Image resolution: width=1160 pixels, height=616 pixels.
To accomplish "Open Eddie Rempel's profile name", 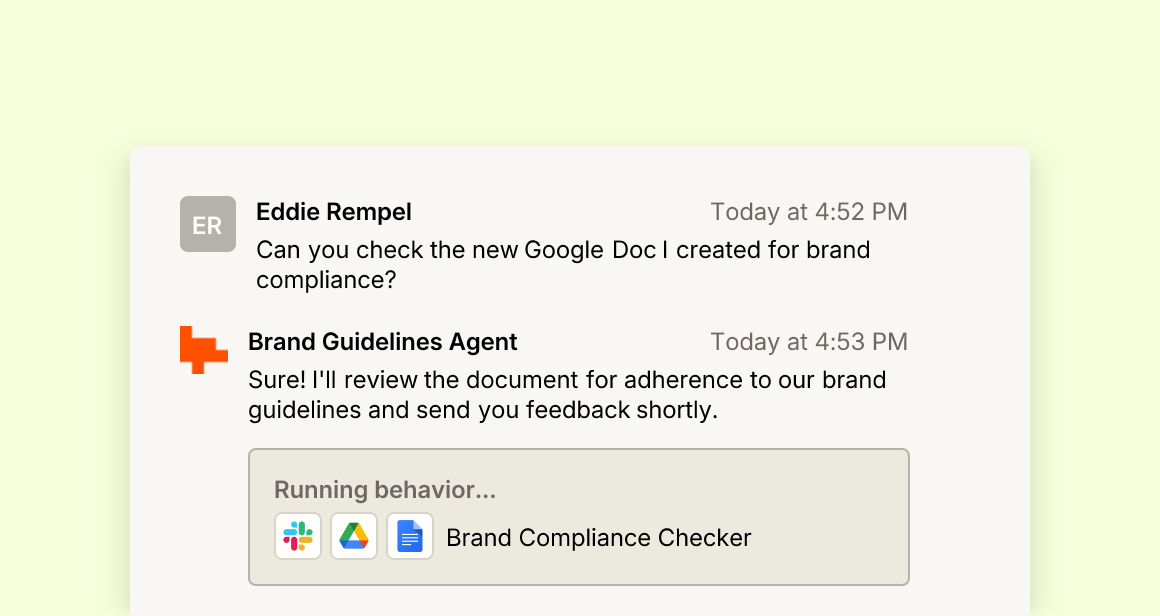I will 334,212.
